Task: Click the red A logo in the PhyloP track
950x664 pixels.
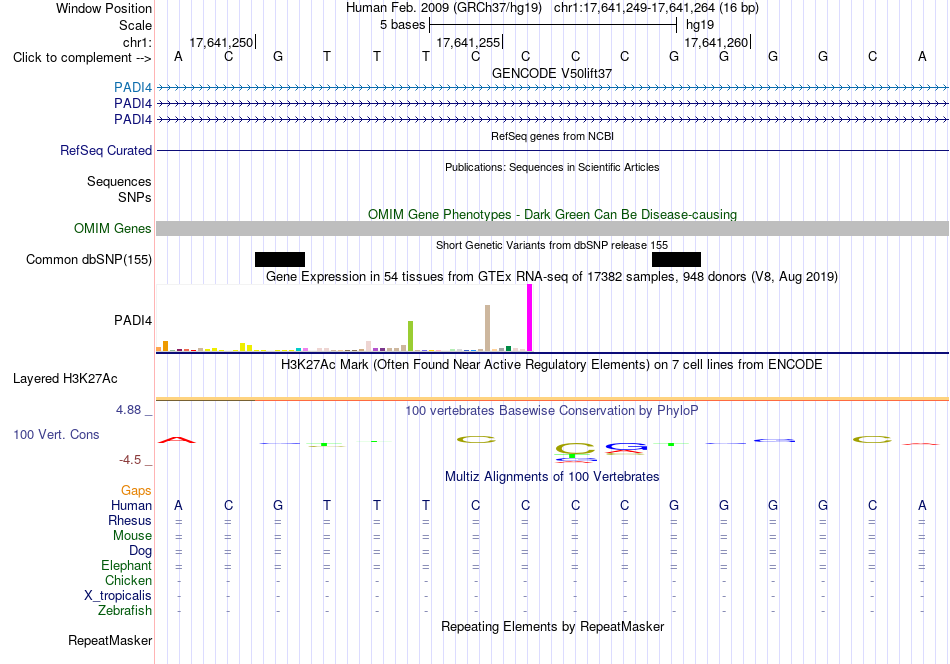Action: coord(177,440)
